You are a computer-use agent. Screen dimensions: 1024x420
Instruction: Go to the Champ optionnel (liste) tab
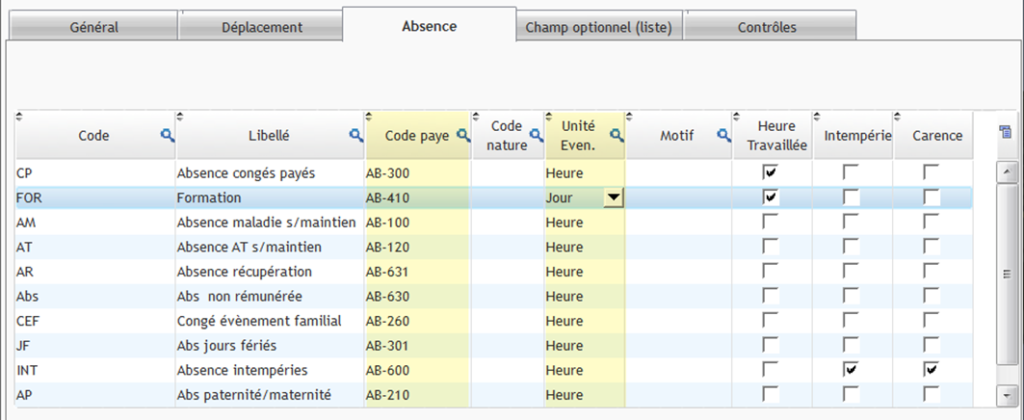(599, 27)
